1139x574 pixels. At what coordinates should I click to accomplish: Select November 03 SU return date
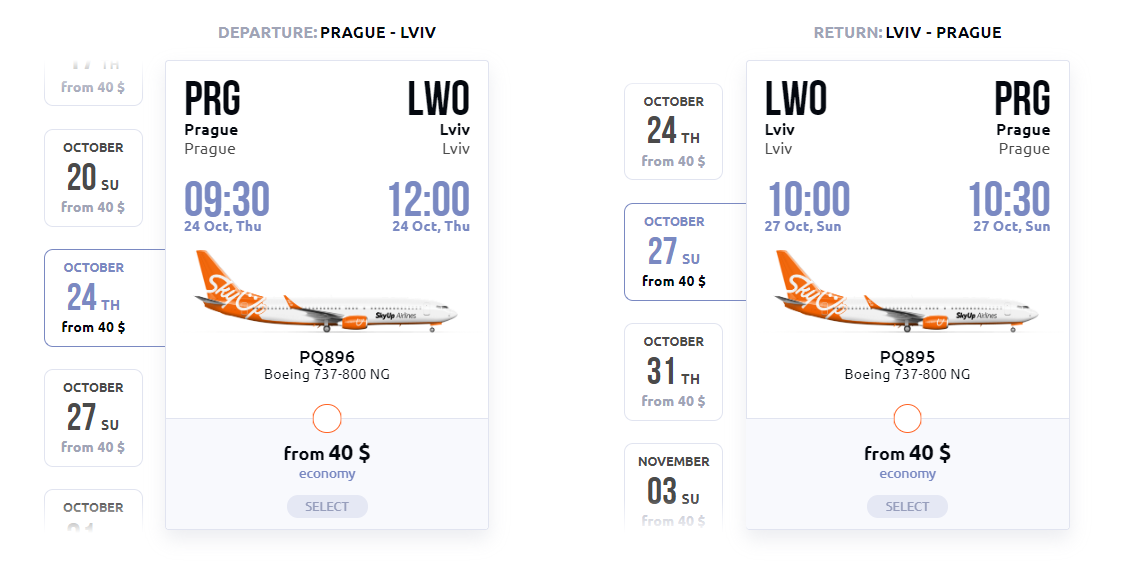(673, 486)
